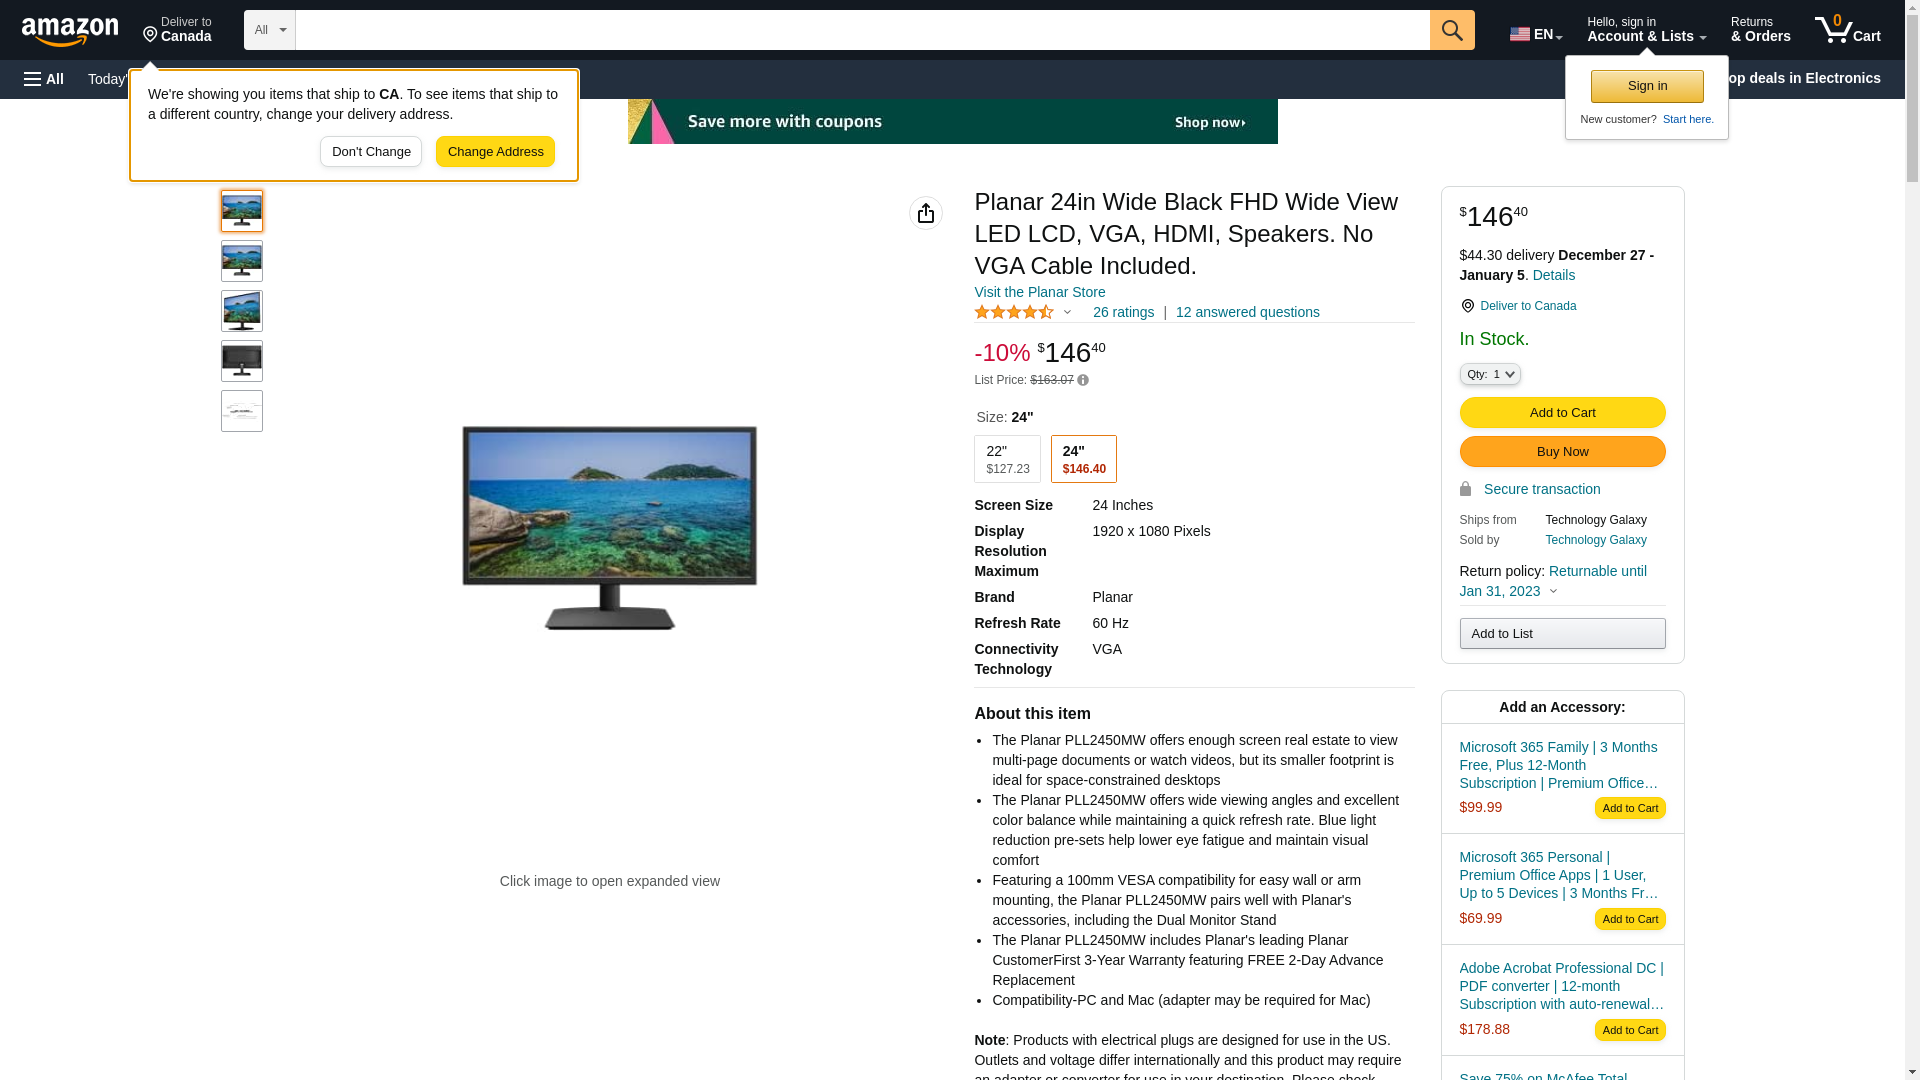This screenshot has height=1080, width=1920.
Task: Choose Don't Change delivery address
Action: coord(371,152)
